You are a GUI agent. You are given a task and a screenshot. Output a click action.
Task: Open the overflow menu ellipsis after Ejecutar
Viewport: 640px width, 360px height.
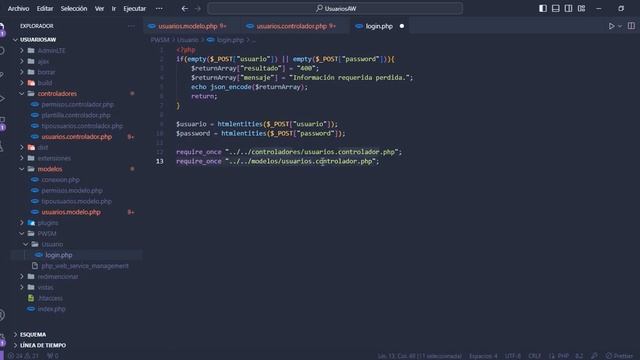[159, 8]
